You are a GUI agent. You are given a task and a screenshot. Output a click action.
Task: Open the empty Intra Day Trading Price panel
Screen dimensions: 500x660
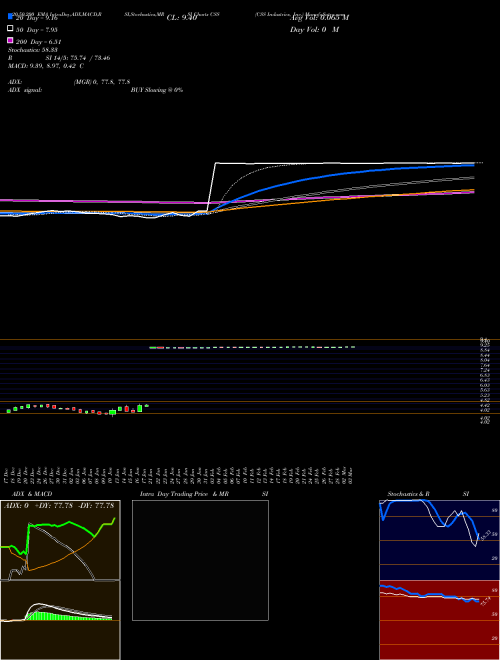[200, 560]
